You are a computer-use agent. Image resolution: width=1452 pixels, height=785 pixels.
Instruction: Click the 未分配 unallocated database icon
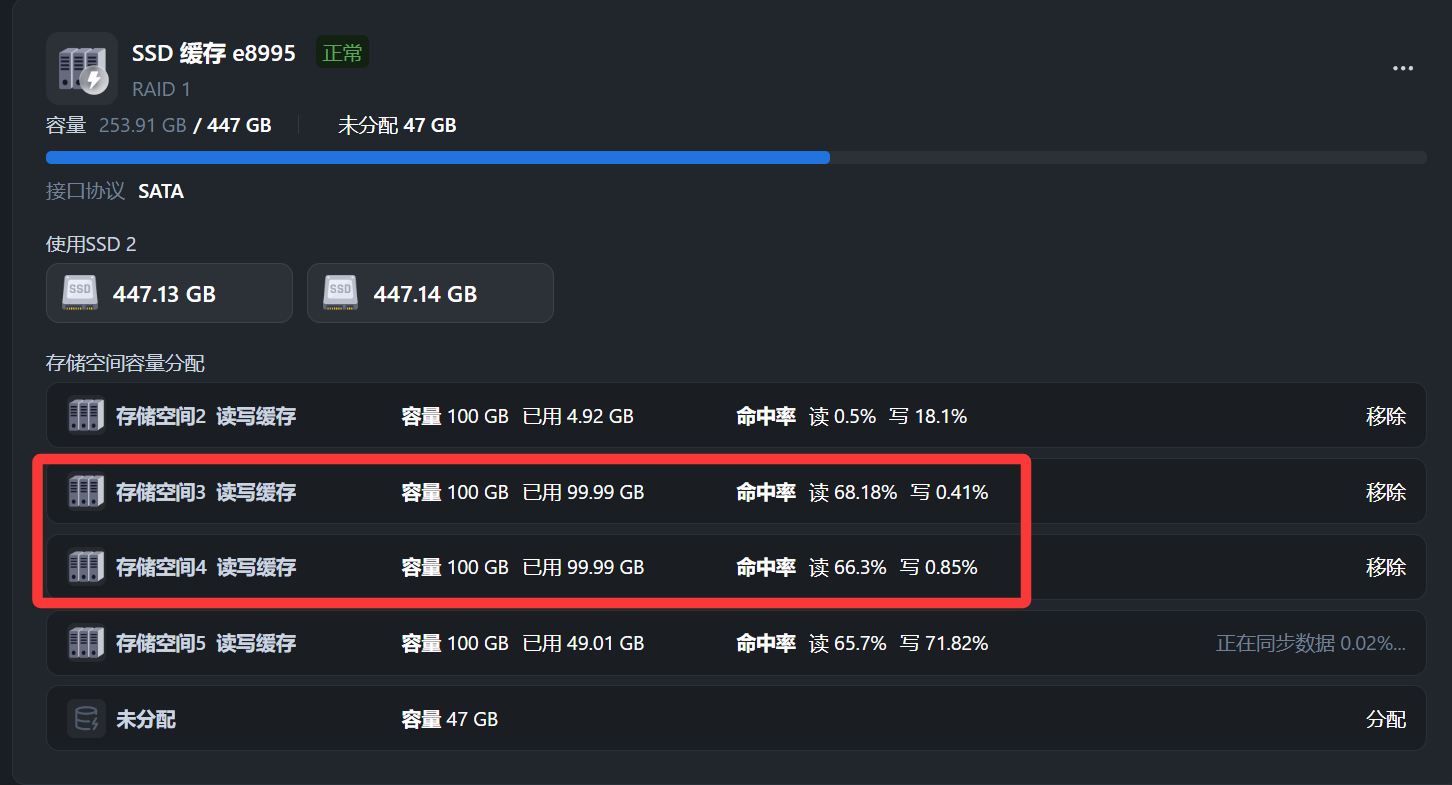point(86,719)
